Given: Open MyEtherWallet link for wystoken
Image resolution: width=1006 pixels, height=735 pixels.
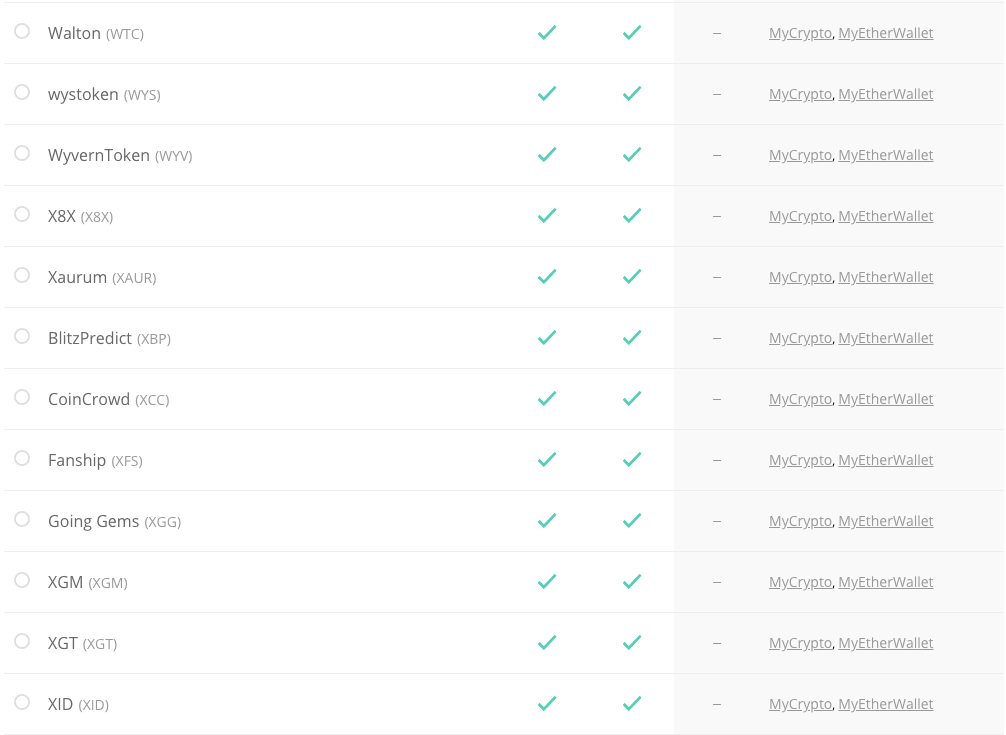Looking at the screenshot, I should [x=885, y=94].
